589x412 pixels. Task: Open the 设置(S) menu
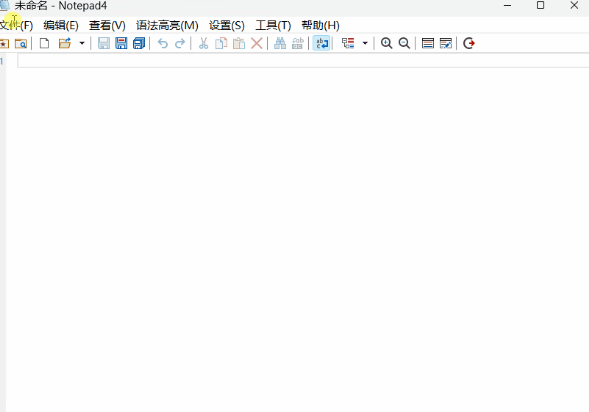(x=227, y=26)
